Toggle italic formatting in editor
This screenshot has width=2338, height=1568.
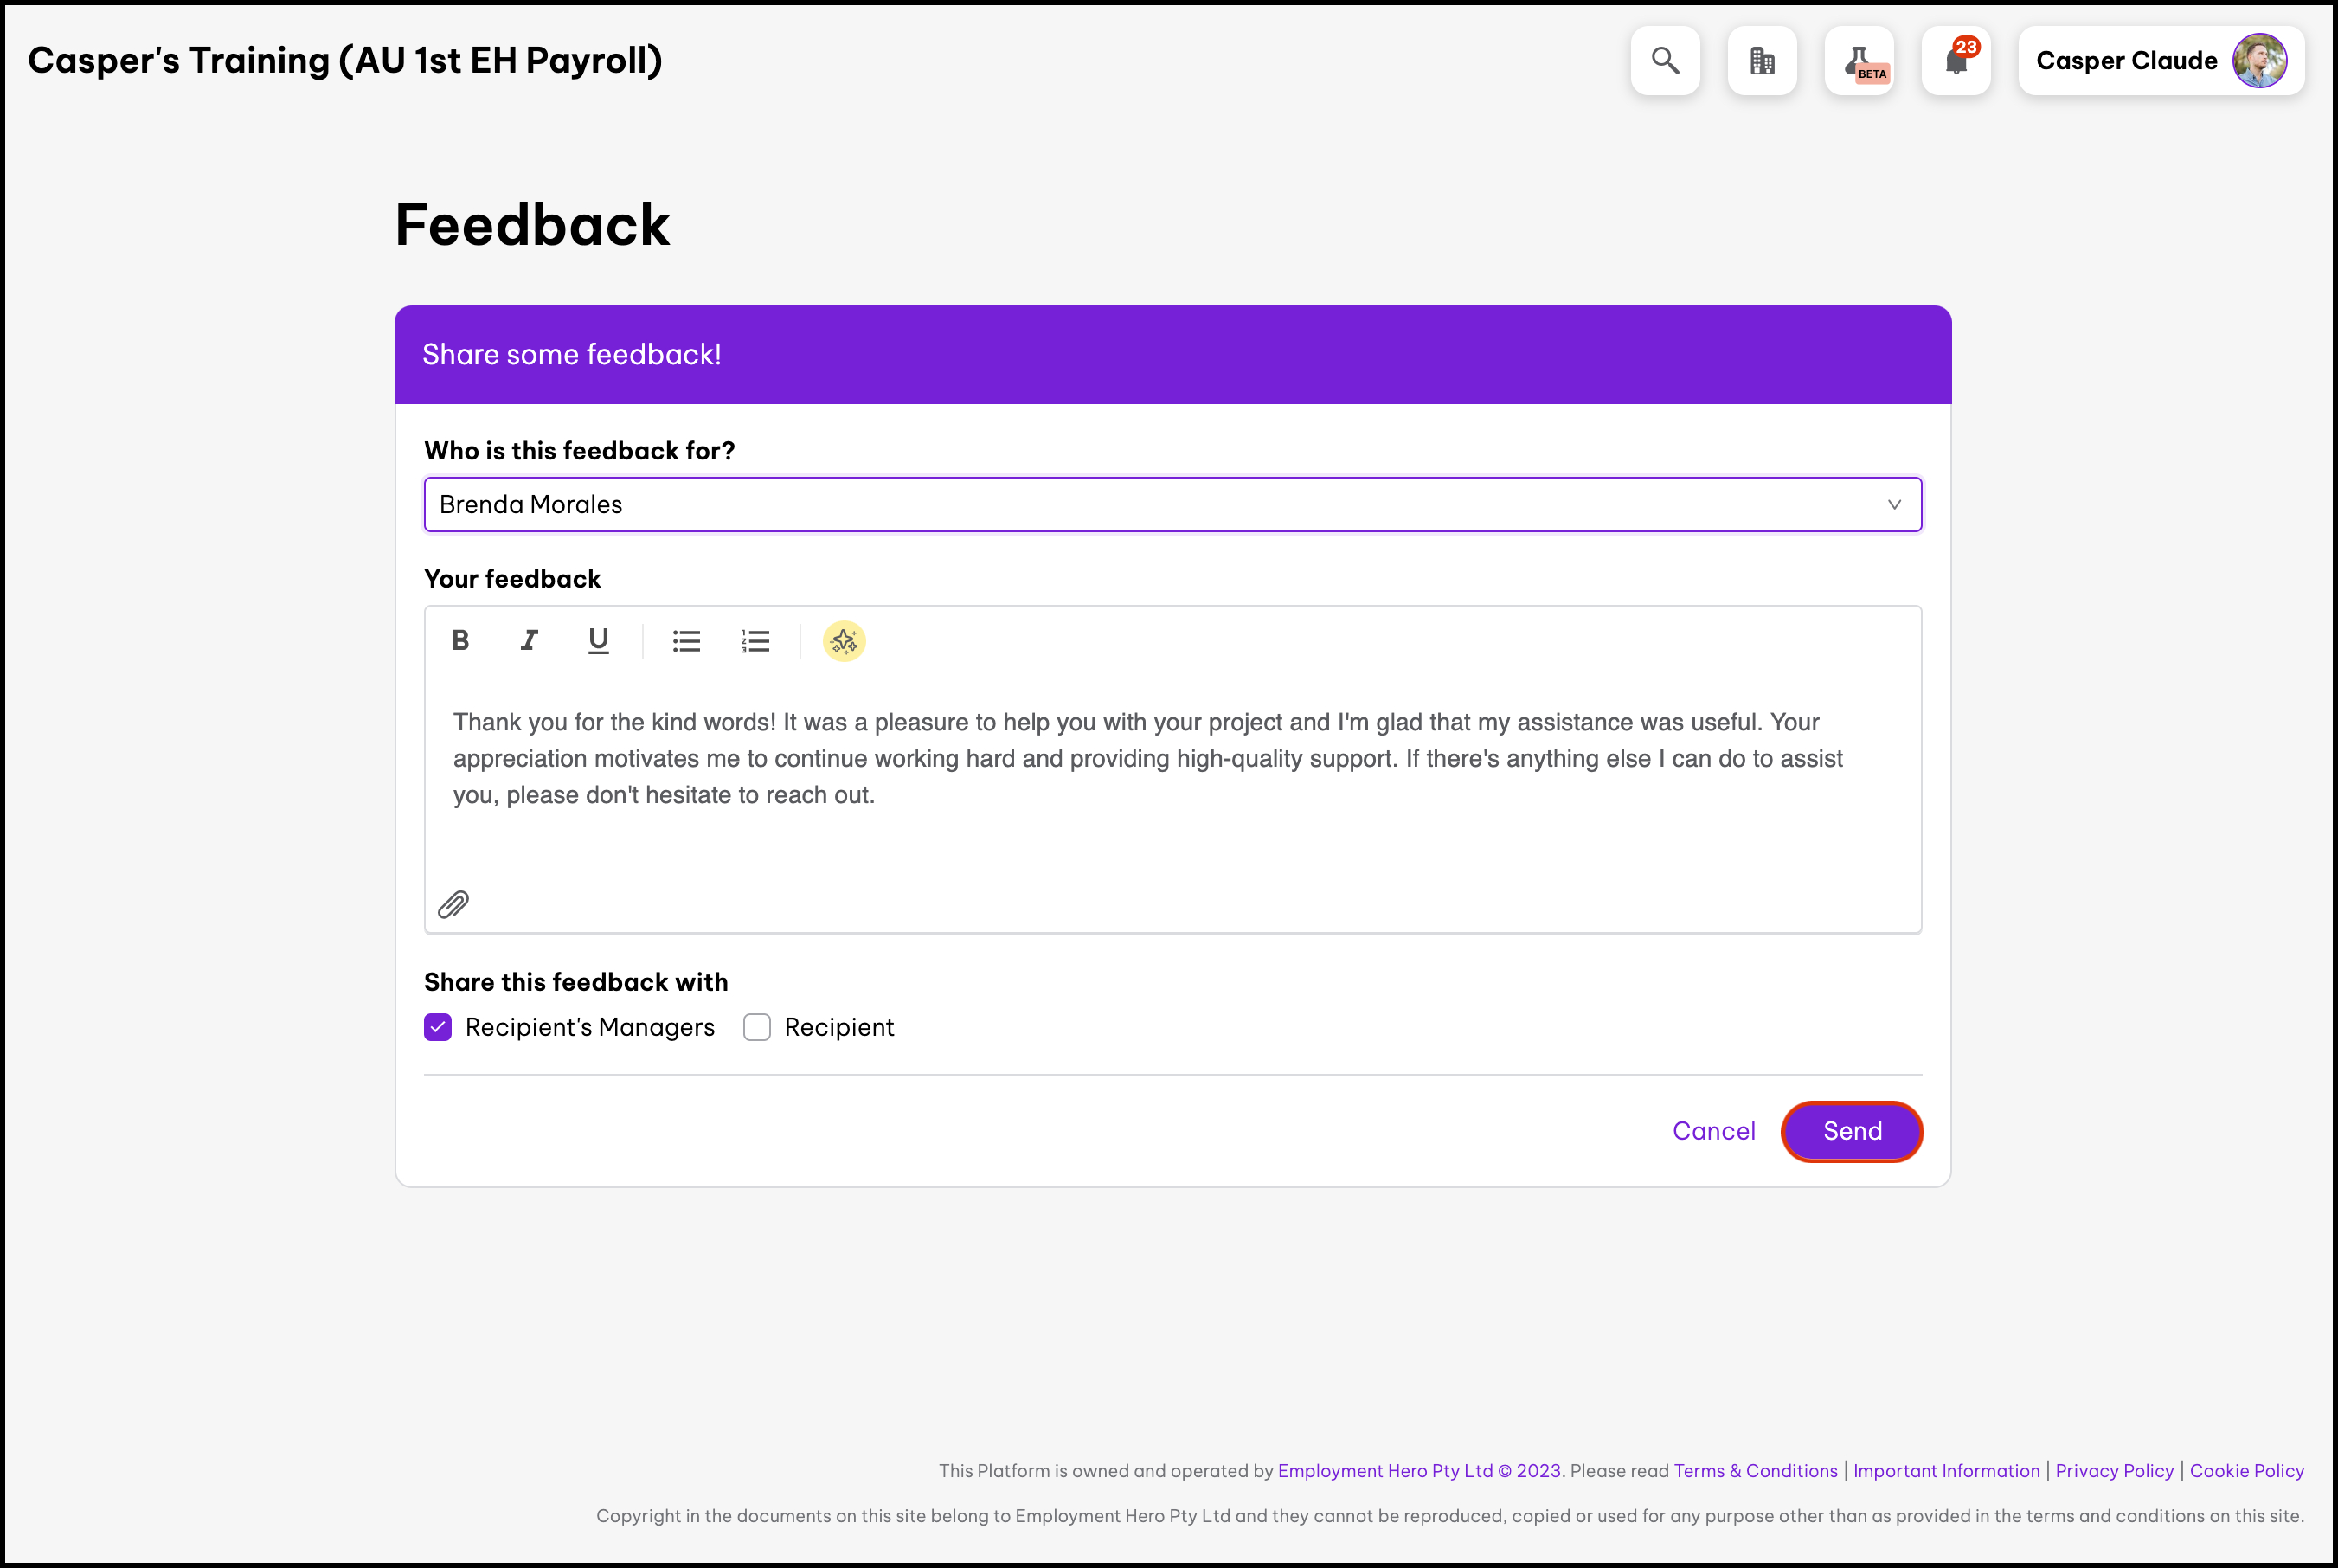point(529,641)
